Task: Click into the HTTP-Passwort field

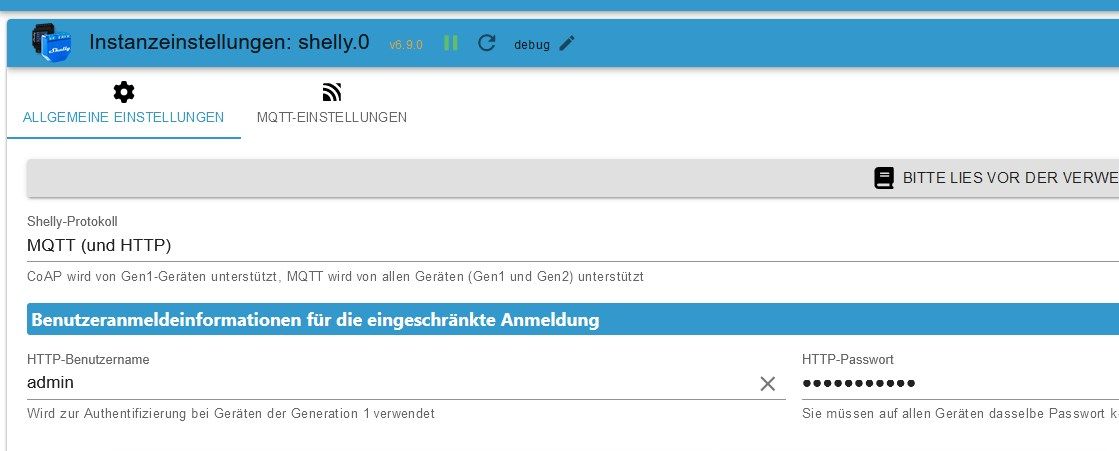Action: [950, 383]
